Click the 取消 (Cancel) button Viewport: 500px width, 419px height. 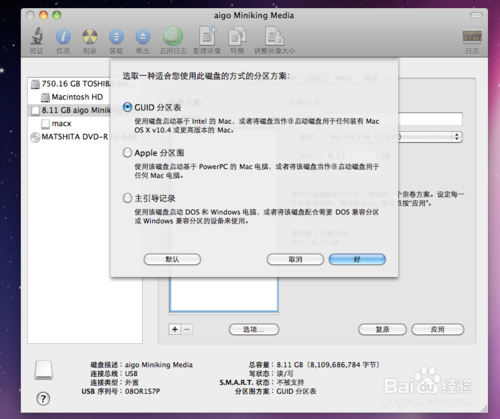[295, 259]
